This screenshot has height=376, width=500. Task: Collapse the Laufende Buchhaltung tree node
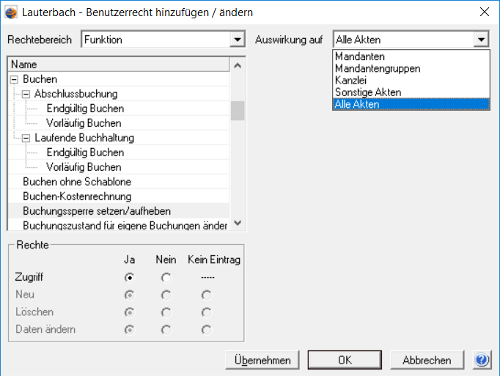(26, 138)
